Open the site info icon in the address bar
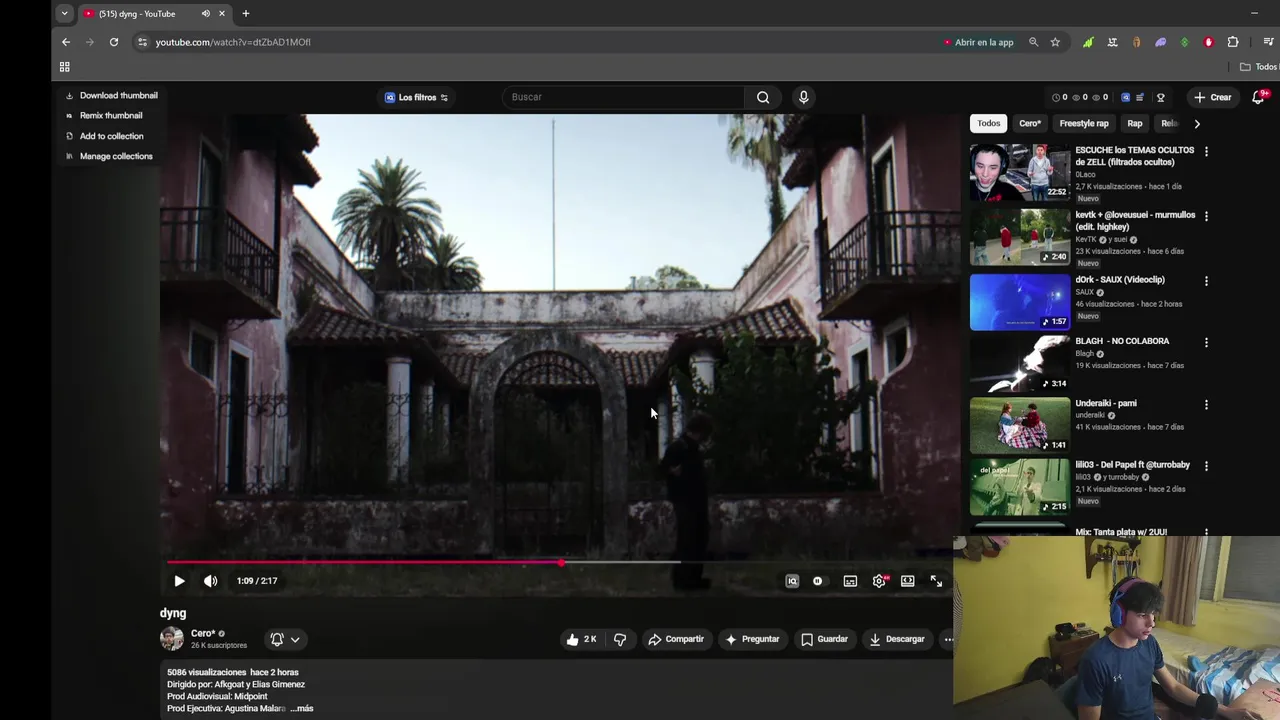The width and height of the screenshot is (1280, 720). coord(142,42)
